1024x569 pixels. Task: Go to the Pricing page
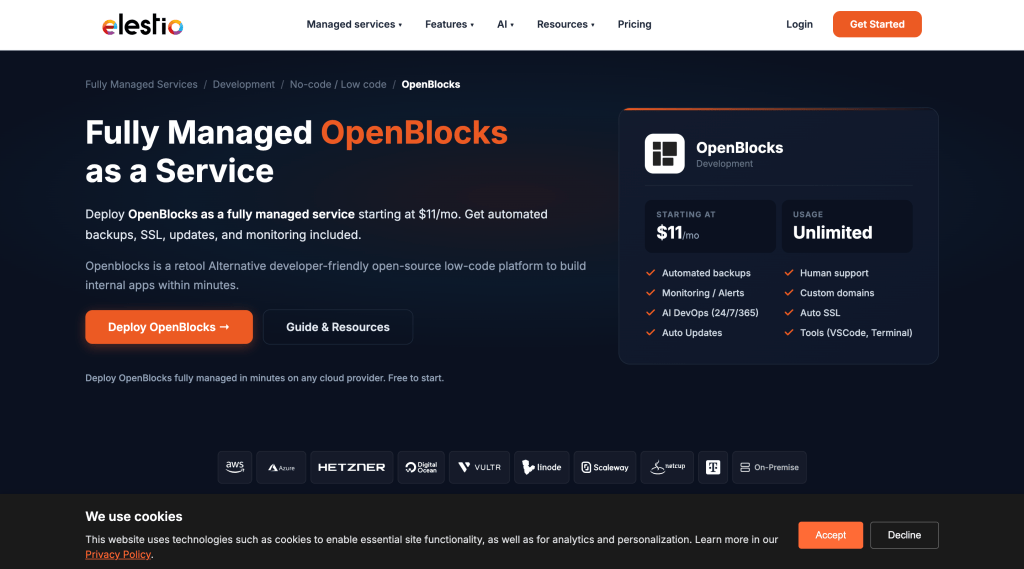coord(635,24)
